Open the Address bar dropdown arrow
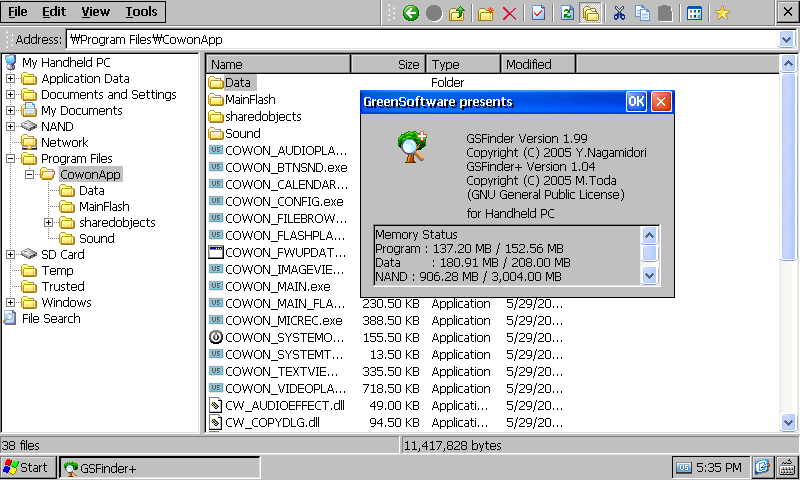Viewport: 800px width, 480px height. click(x=786, y=39)
